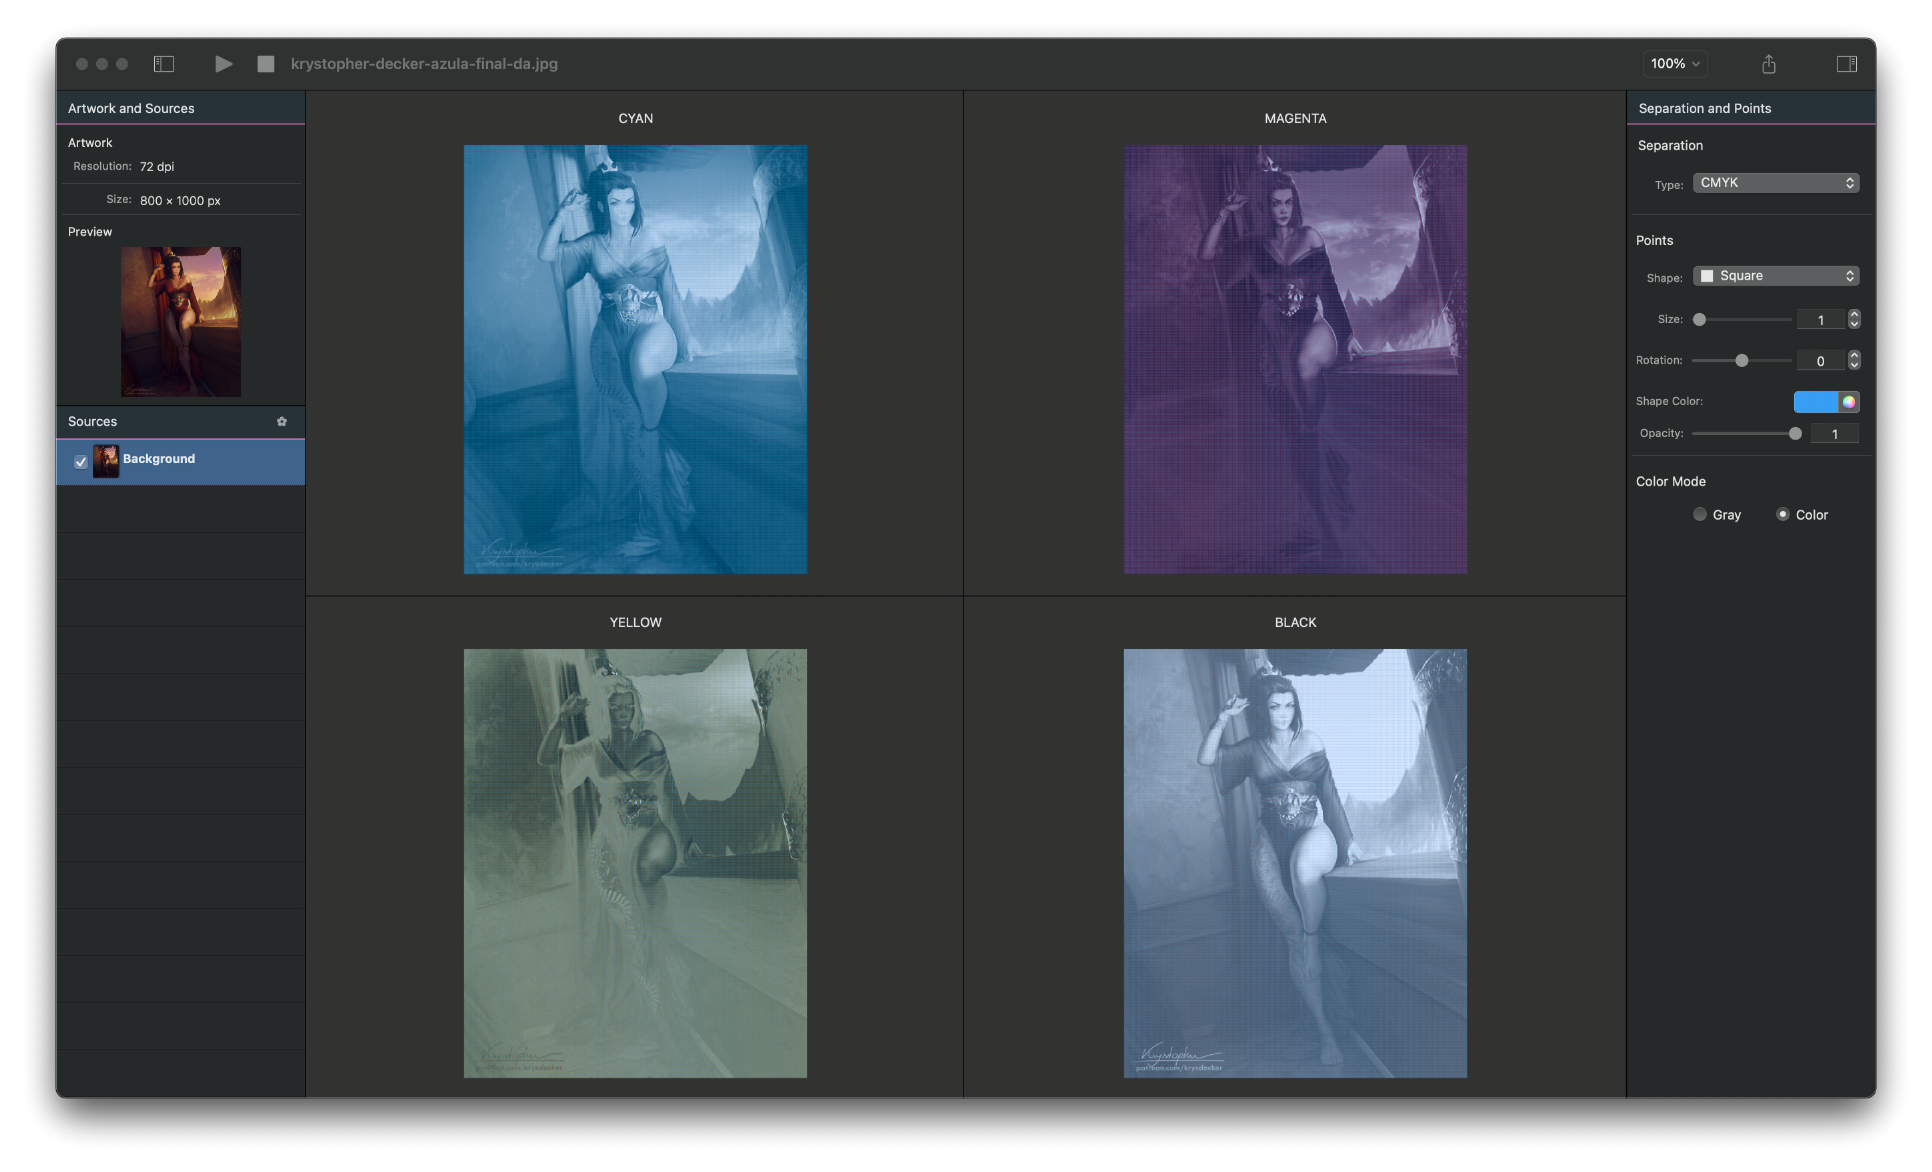Open the share export icon
The height and width of the screenshot is (1172, 1932).
click(x=1769, y=64)
